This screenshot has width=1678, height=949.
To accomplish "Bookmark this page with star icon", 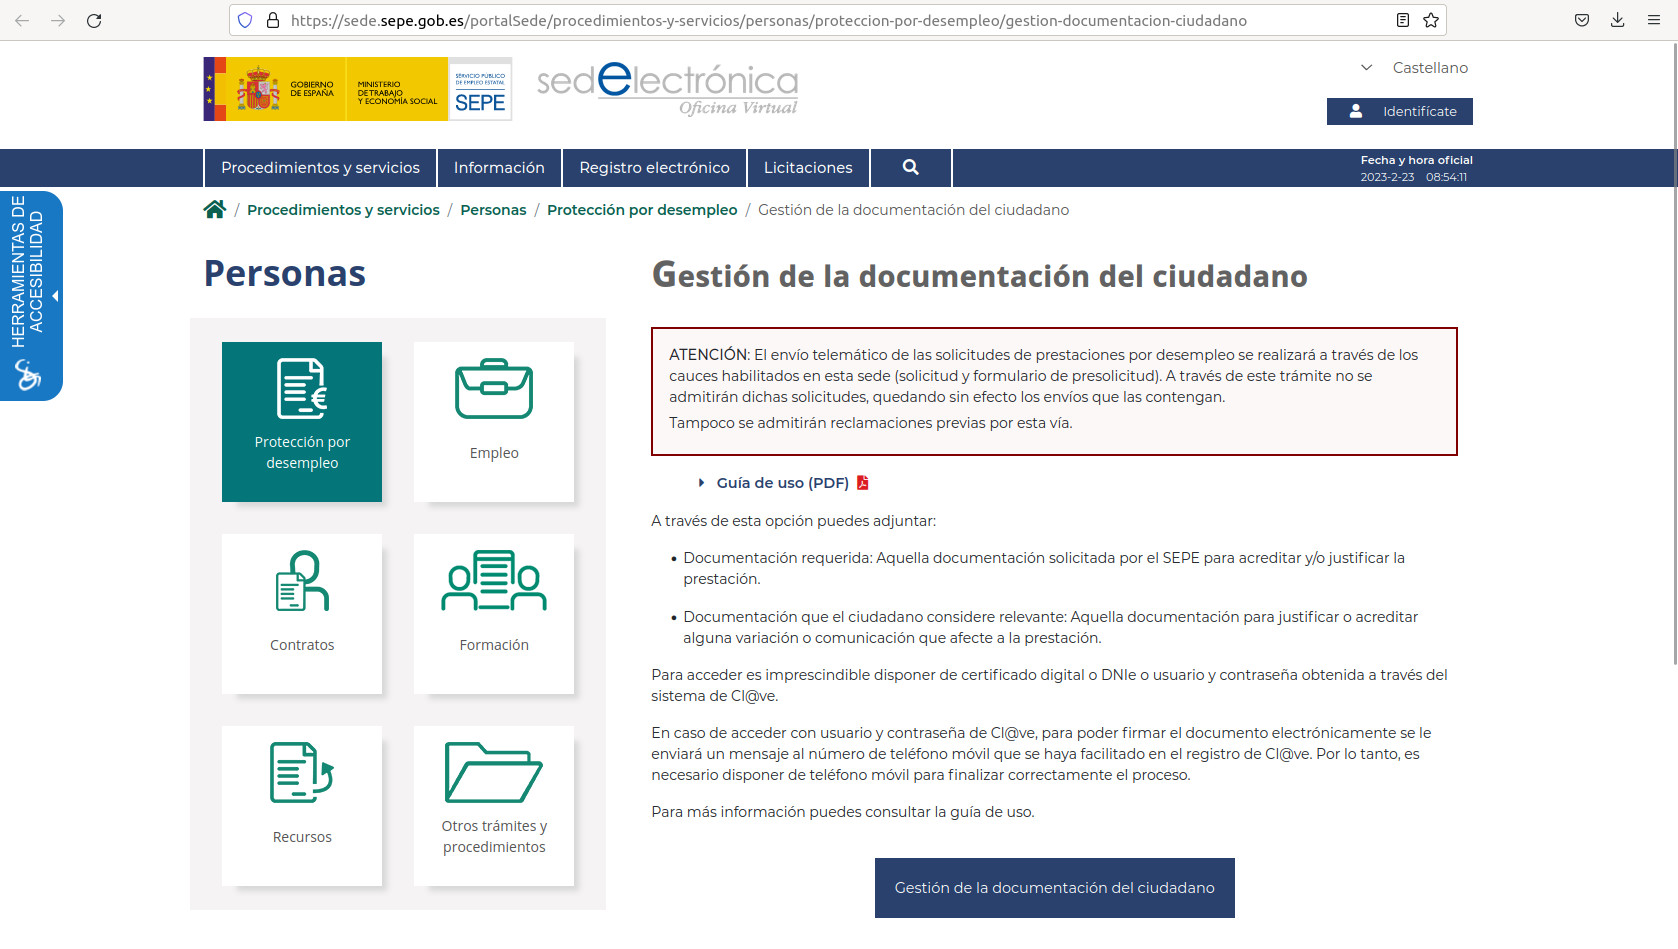I will point(1431,20).
